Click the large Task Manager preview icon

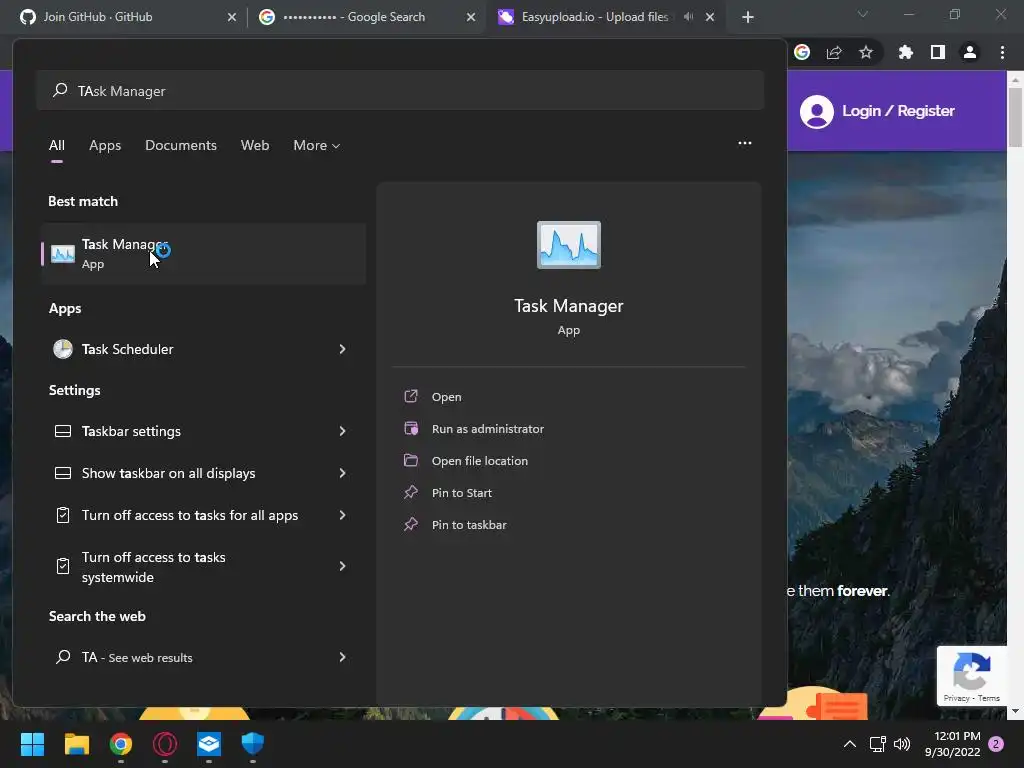tap(569, 245)
